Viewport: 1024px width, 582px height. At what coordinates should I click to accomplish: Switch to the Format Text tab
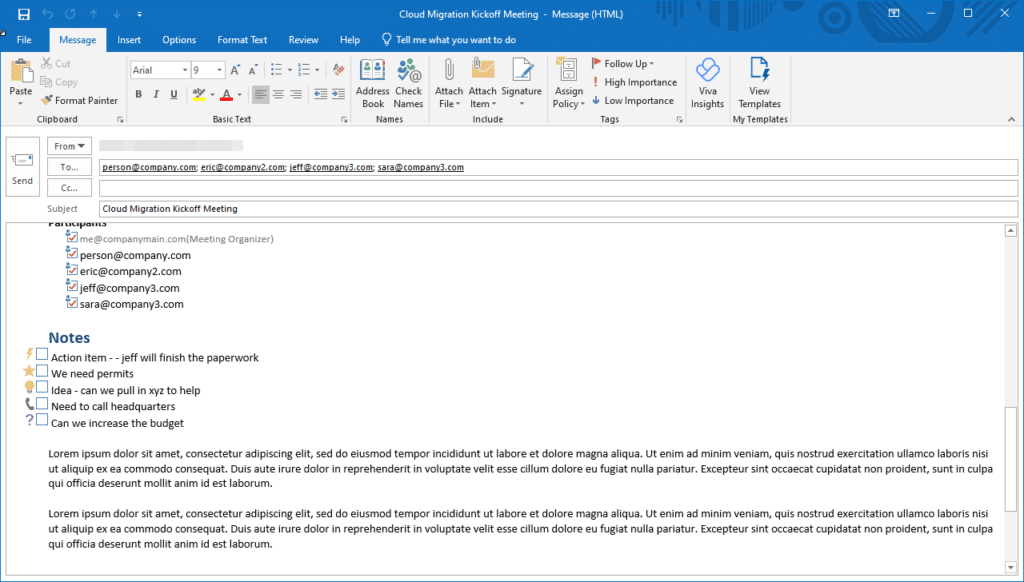coord(242,40)
